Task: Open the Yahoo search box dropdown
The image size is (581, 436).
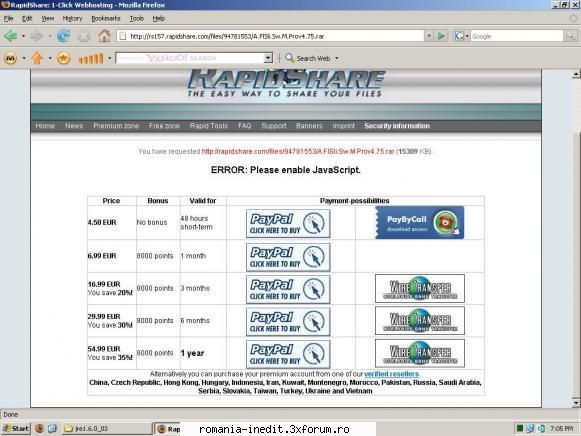Action: click(x=268, y=58)
